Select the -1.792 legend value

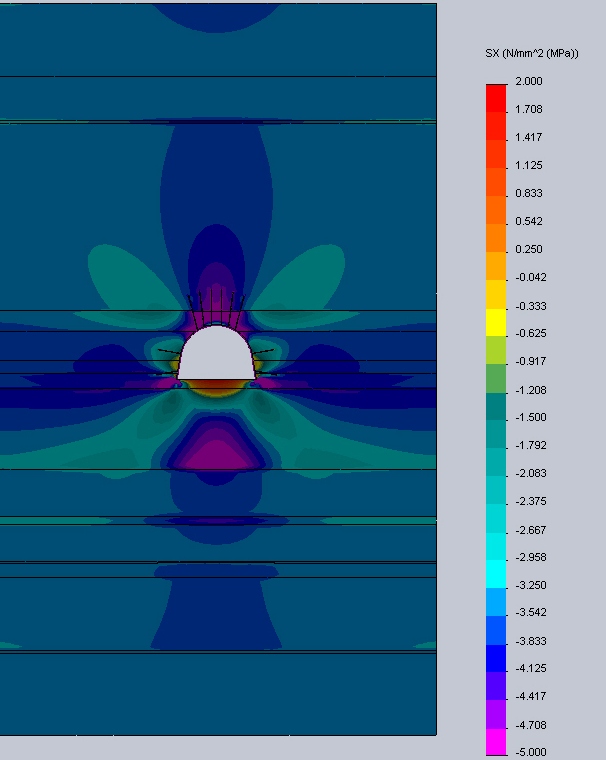click(x=531, y=445)
